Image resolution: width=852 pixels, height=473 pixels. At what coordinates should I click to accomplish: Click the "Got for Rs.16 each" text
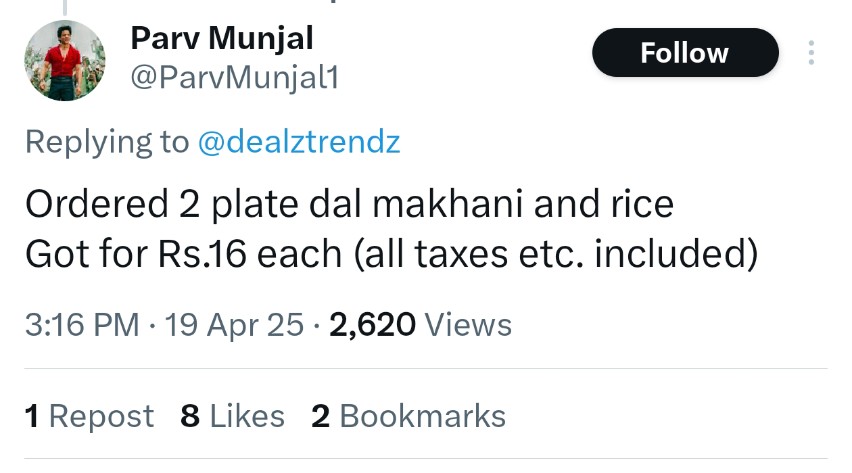[x=183, y=254]
